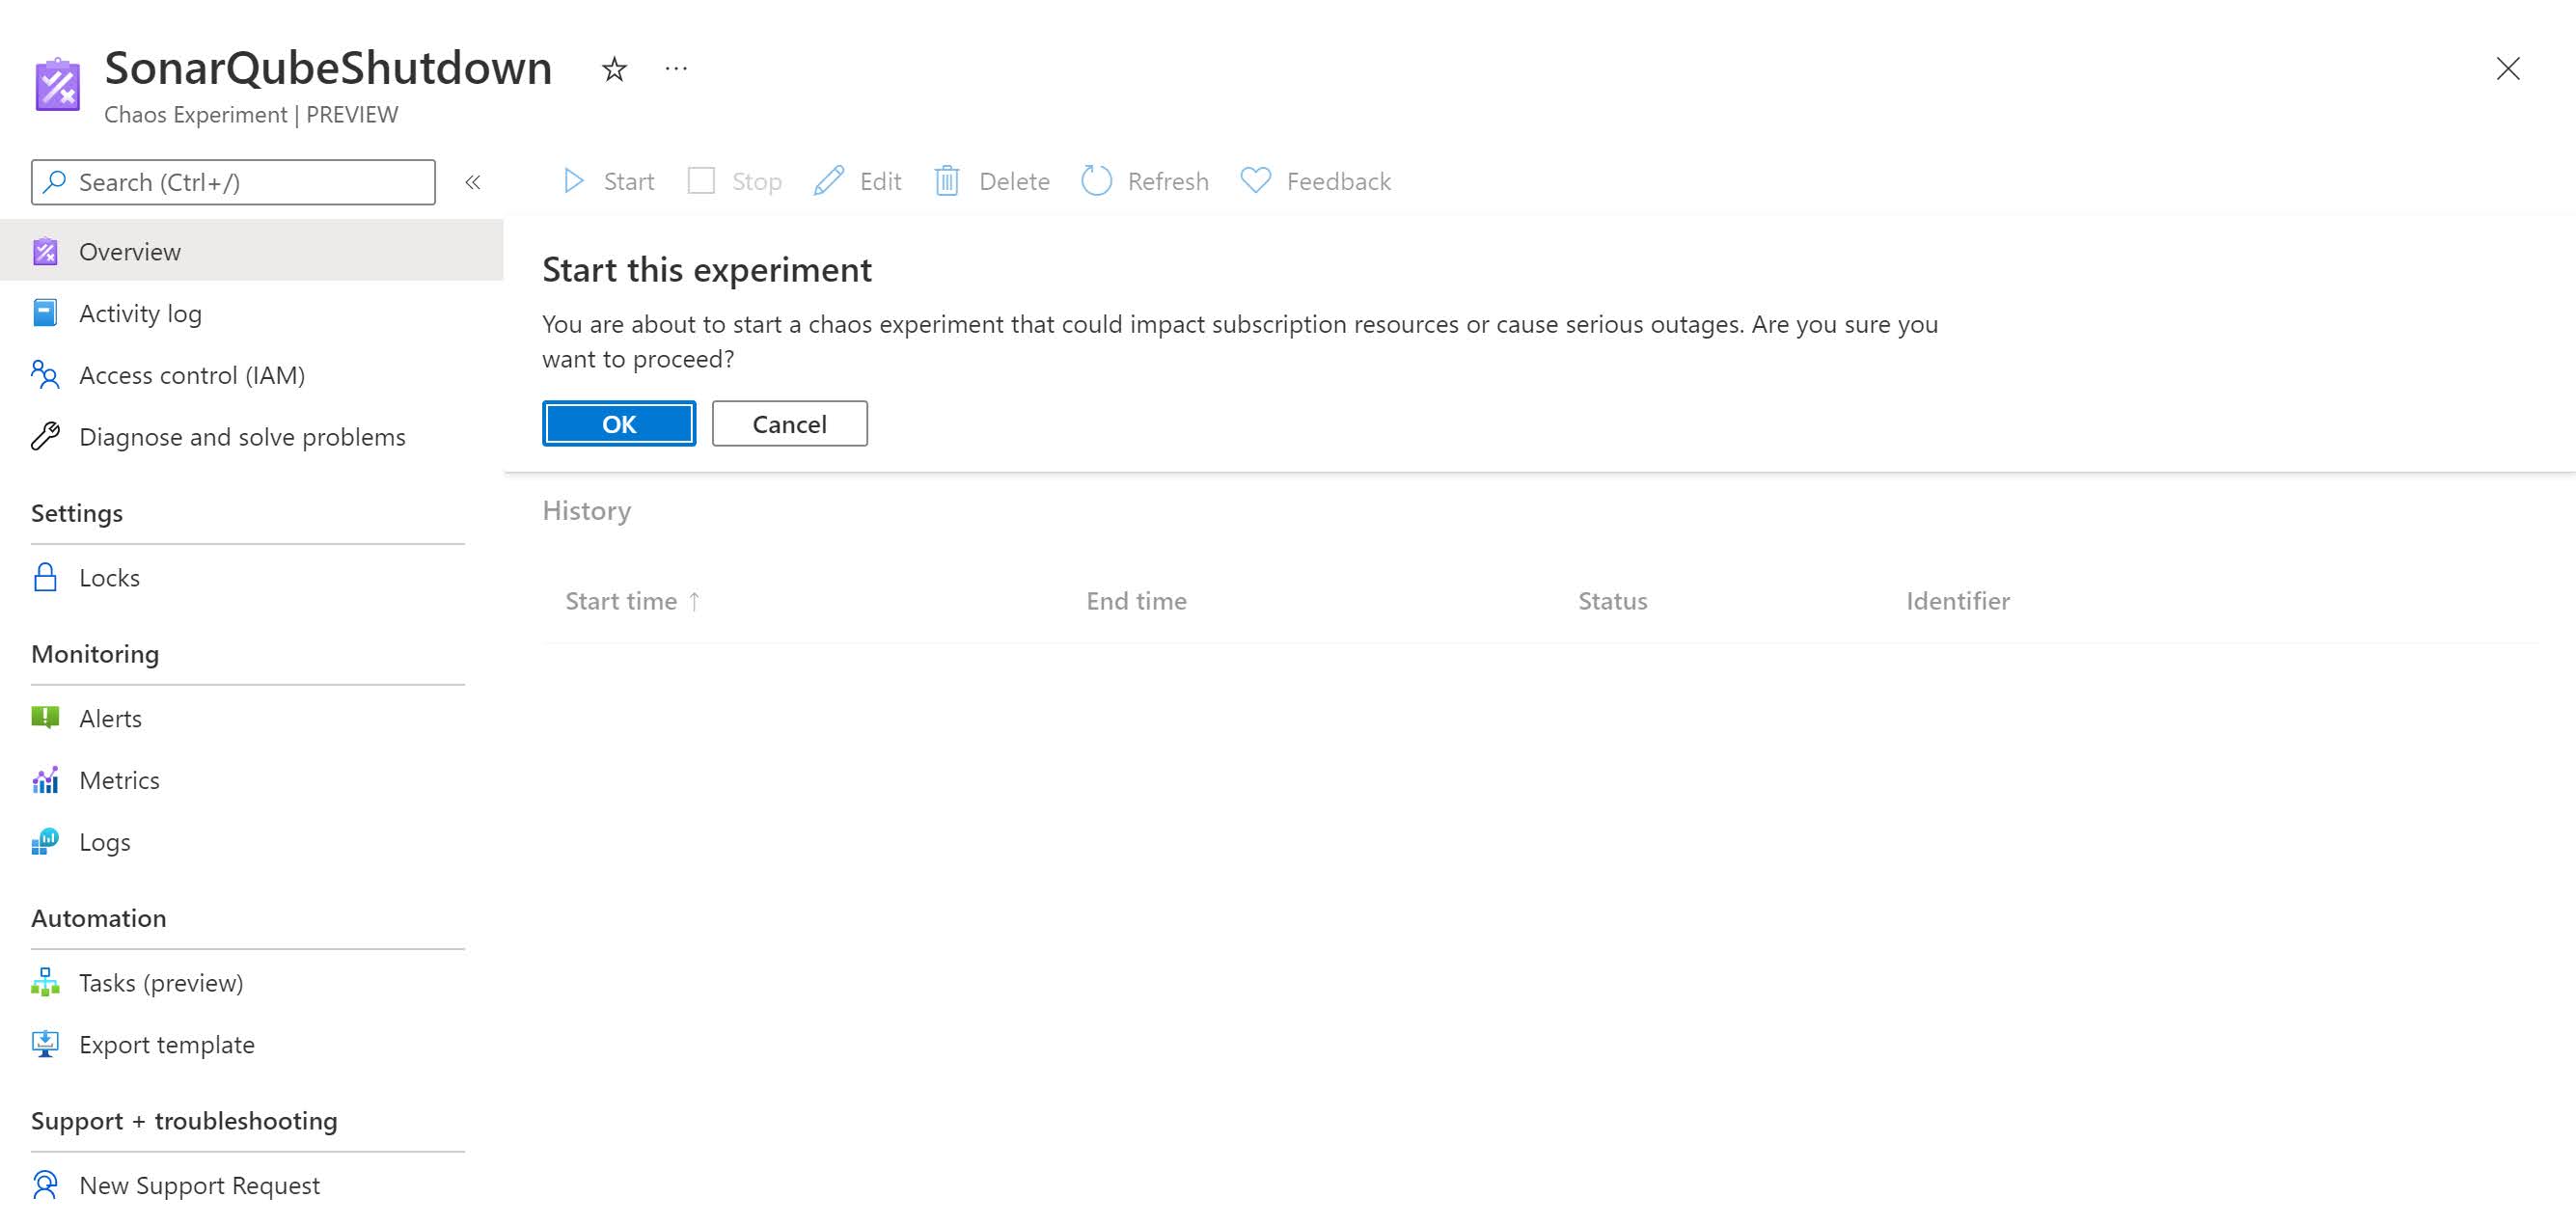
Task: Cancel starting the experiment
Action: [789, 424]
